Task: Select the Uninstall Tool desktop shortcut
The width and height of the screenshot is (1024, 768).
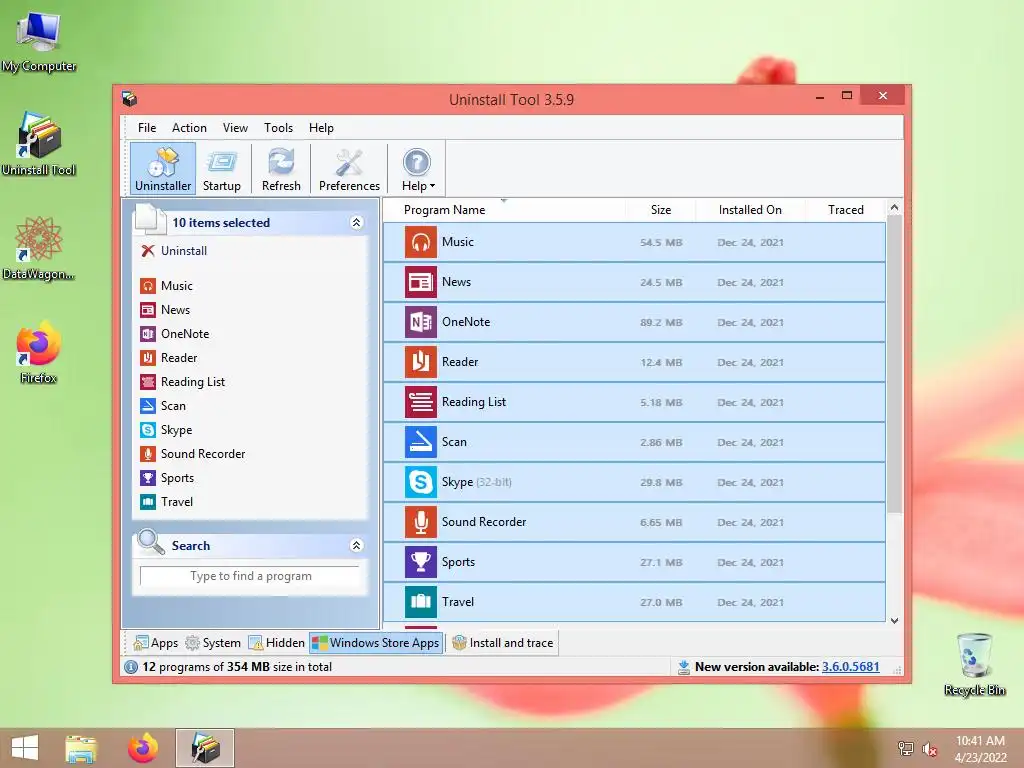Action: pos(39,145)
